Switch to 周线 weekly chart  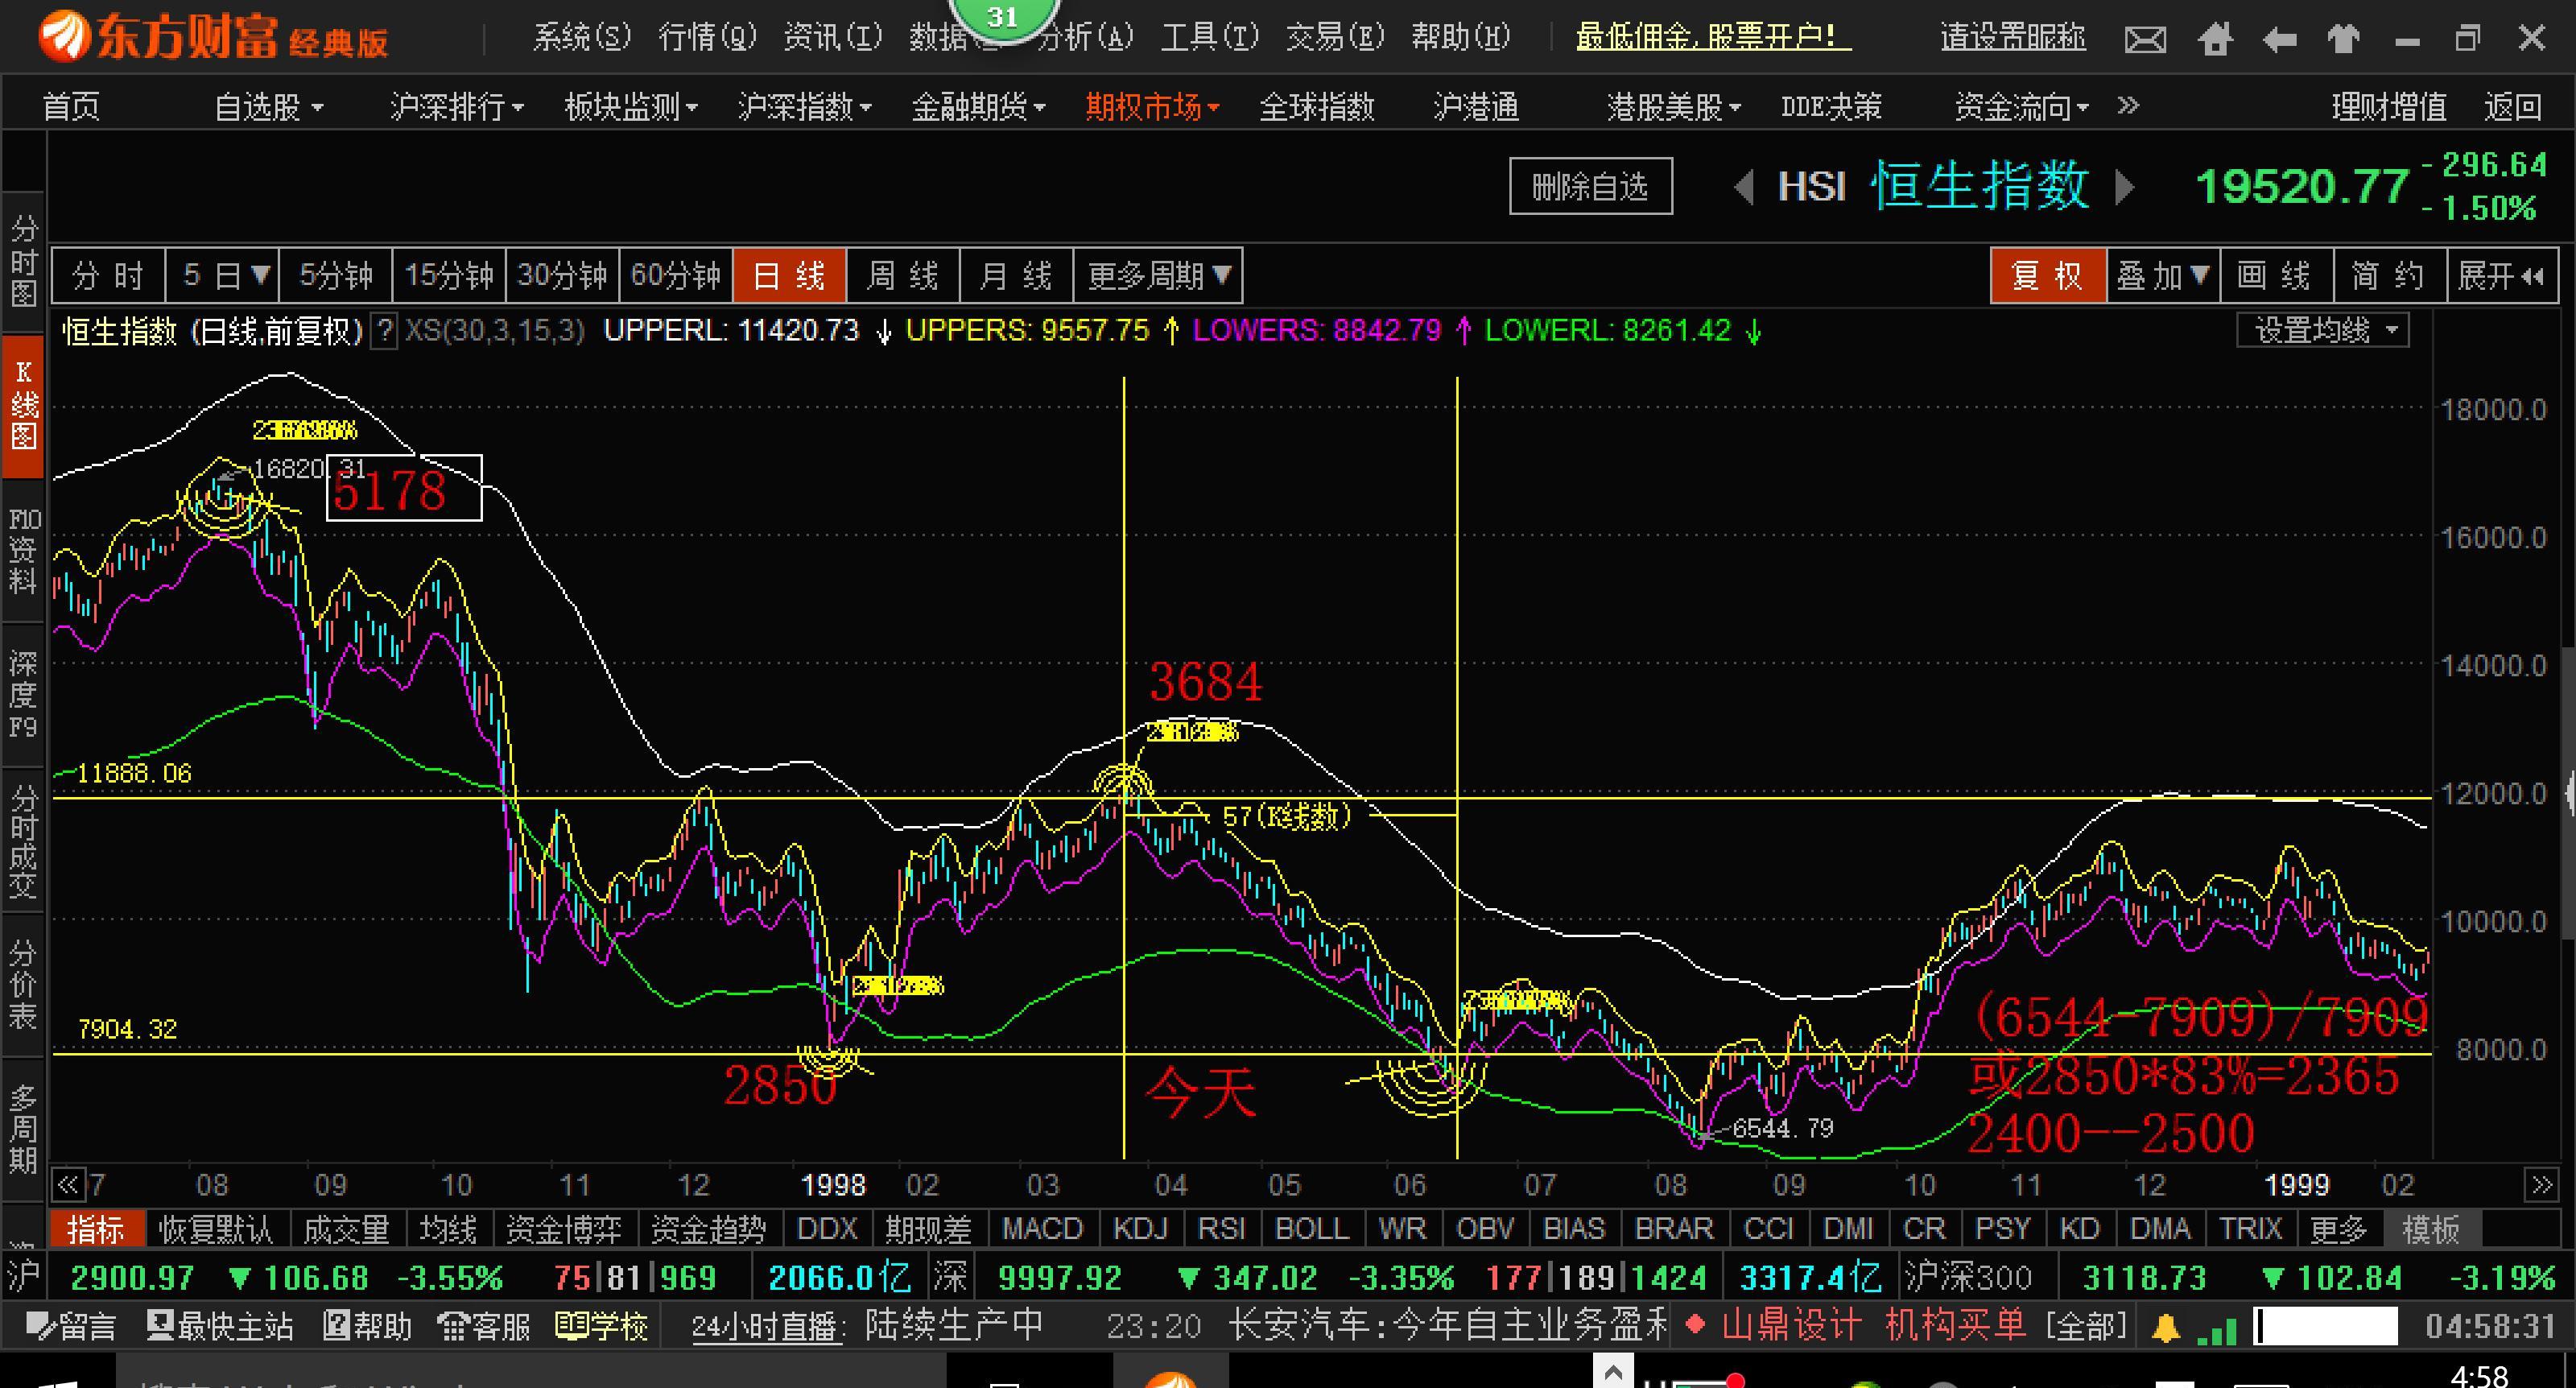tap(903, 275)
